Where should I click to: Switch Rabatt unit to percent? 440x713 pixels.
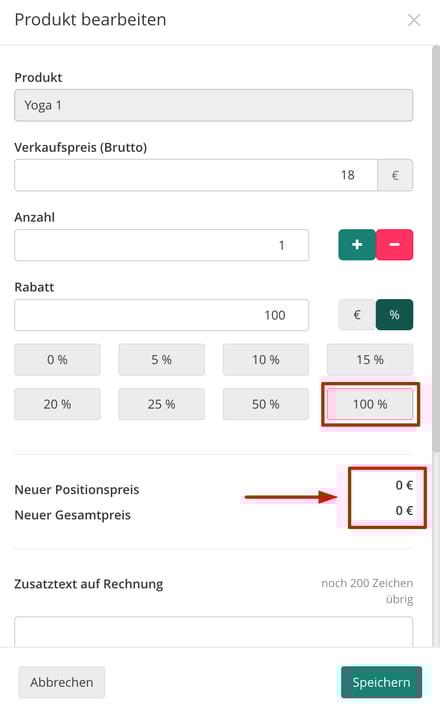pos(395,315)
